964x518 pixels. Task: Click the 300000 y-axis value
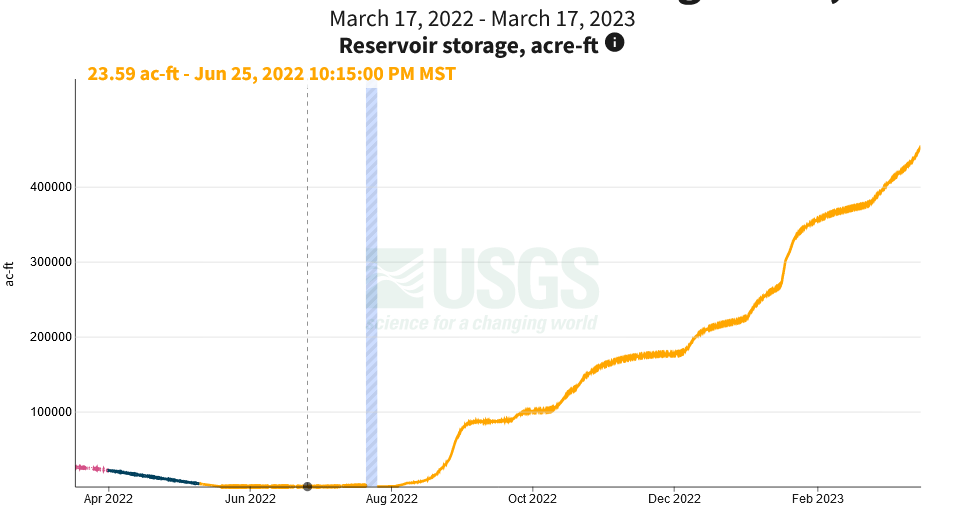(45, 262)
